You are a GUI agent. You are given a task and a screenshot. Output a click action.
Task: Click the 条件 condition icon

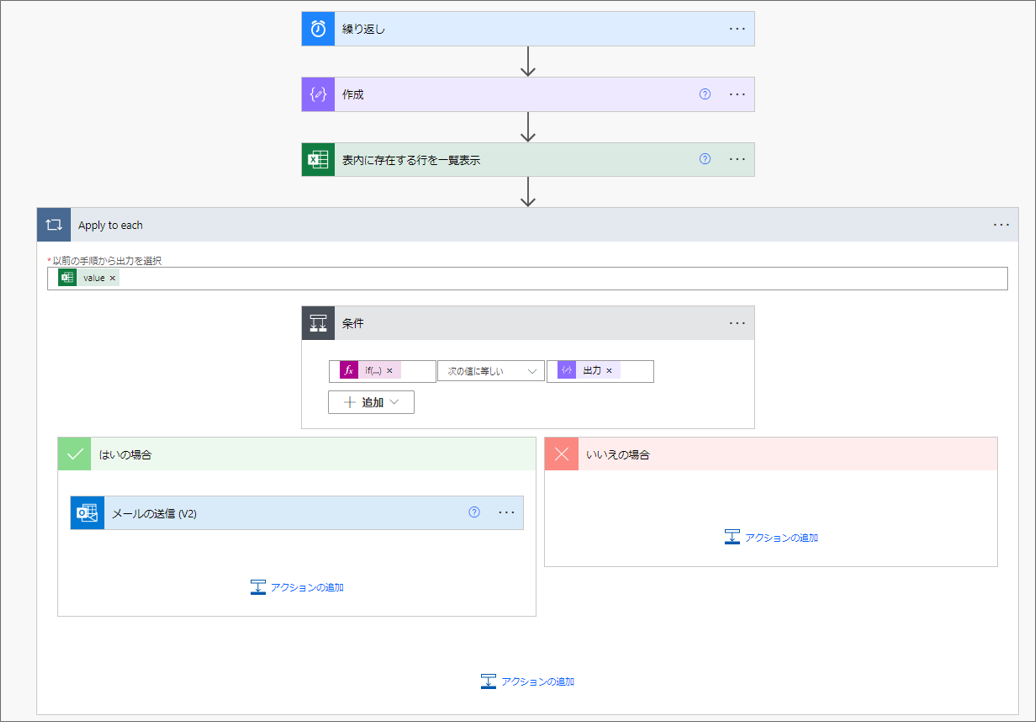pyautogui.click(x=318, y=323)
